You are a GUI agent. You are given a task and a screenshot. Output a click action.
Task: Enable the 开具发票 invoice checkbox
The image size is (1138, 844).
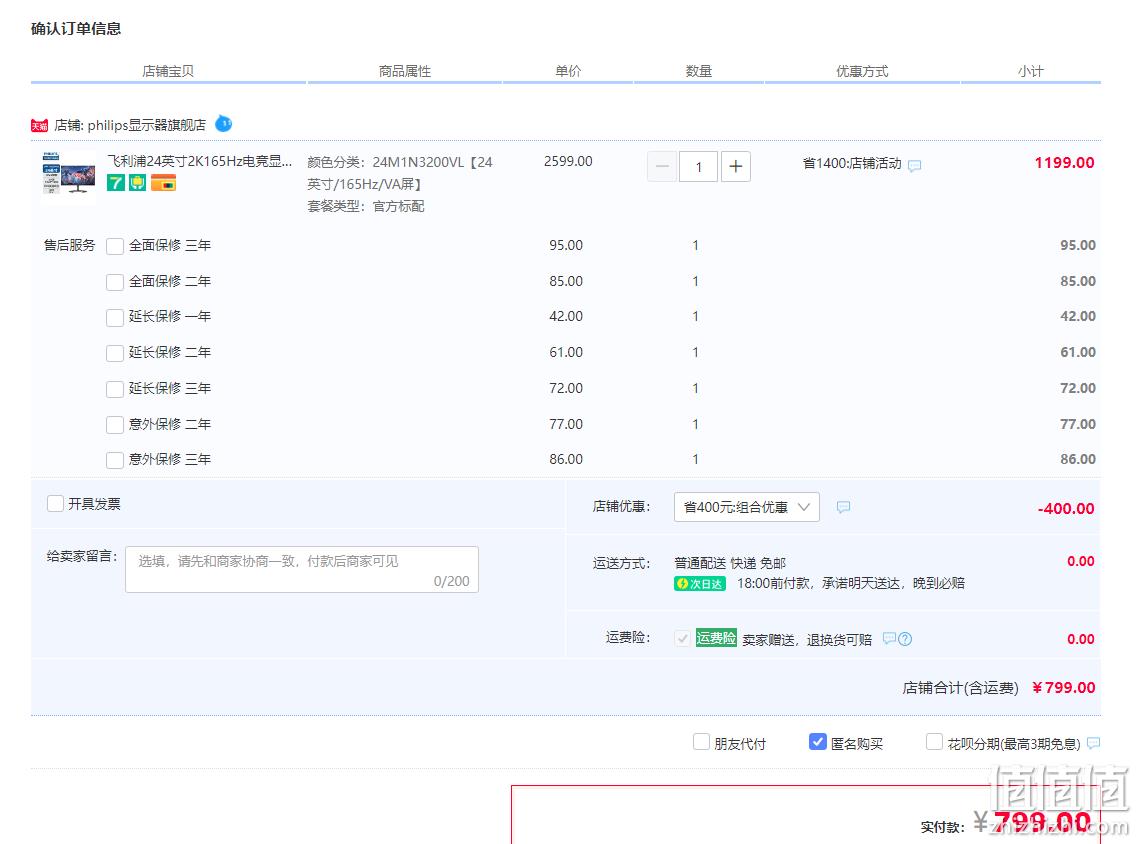(x=55, y=504)
